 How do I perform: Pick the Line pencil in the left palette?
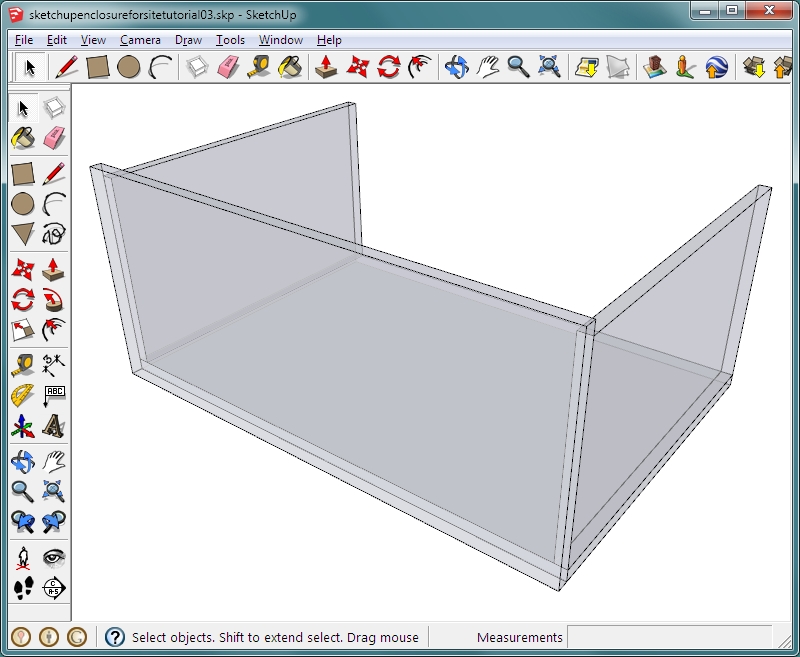coord(54,174)
